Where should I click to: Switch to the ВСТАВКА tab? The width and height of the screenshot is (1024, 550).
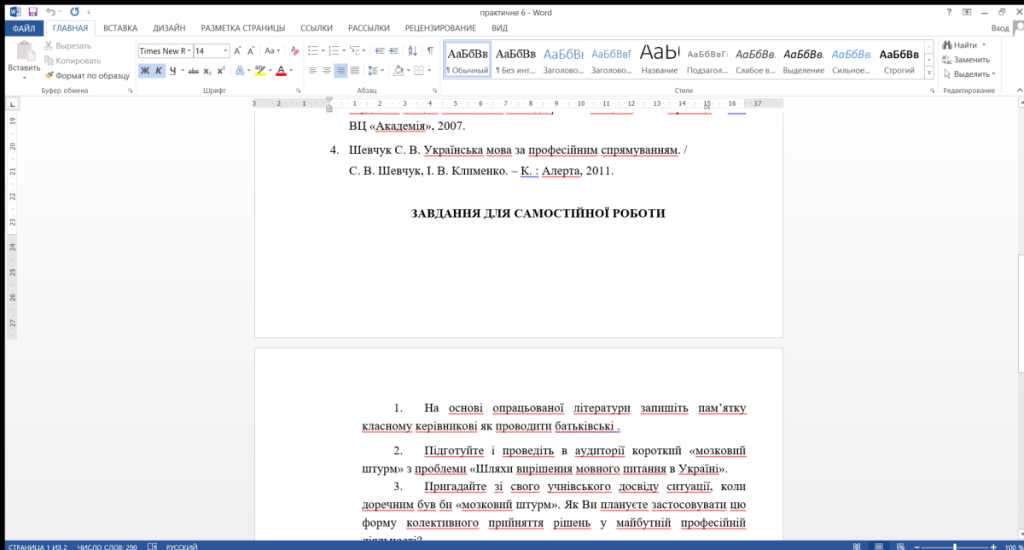[x=120, y=28]
